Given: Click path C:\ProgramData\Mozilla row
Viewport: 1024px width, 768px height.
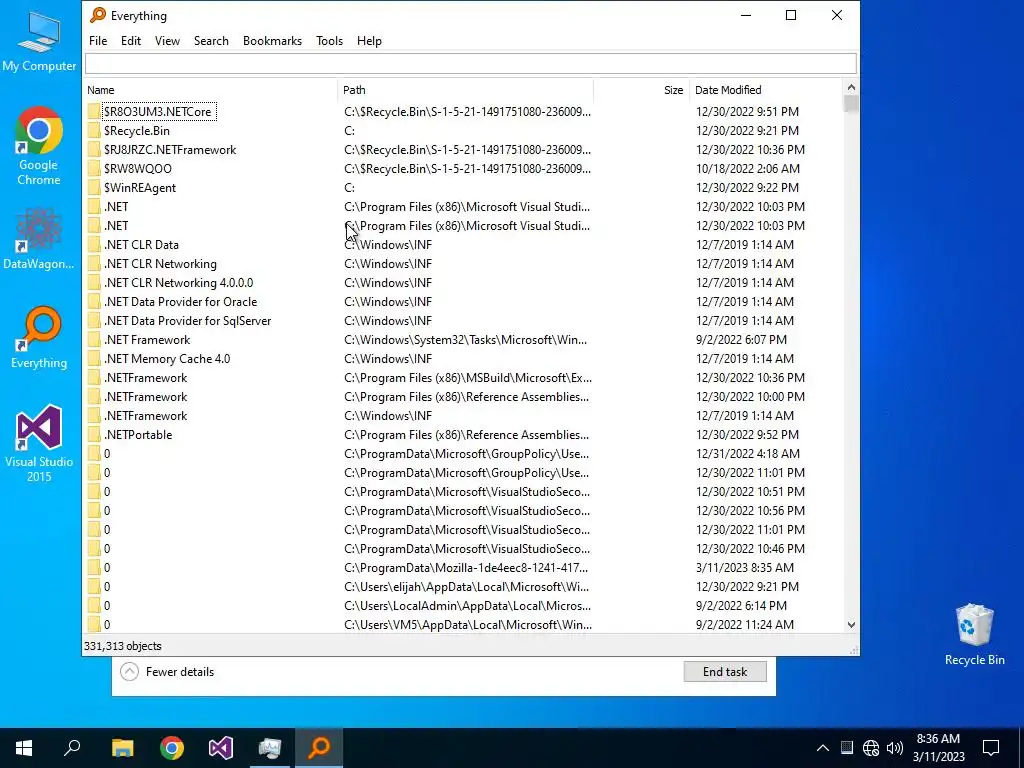Looking at the screenshot, I should pyautogui.click(x=466, y=568).
